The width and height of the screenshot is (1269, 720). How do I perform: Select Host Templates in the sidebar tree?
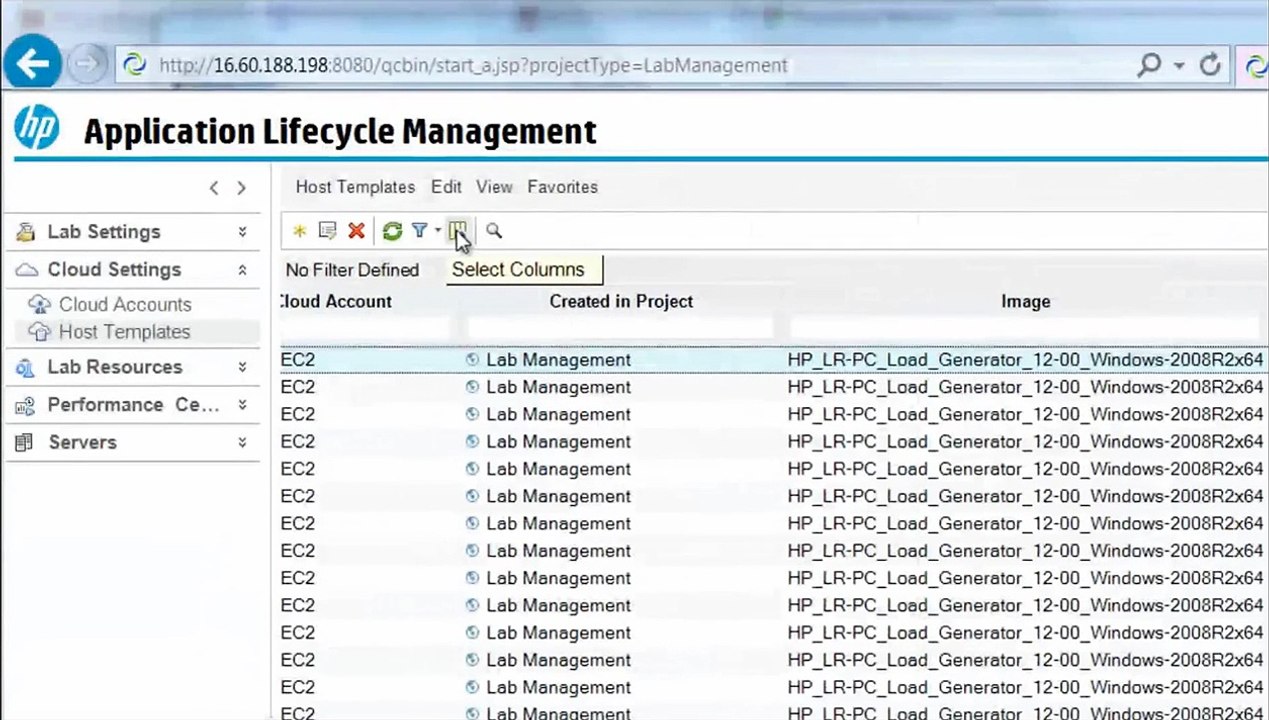tap(124, 332)
